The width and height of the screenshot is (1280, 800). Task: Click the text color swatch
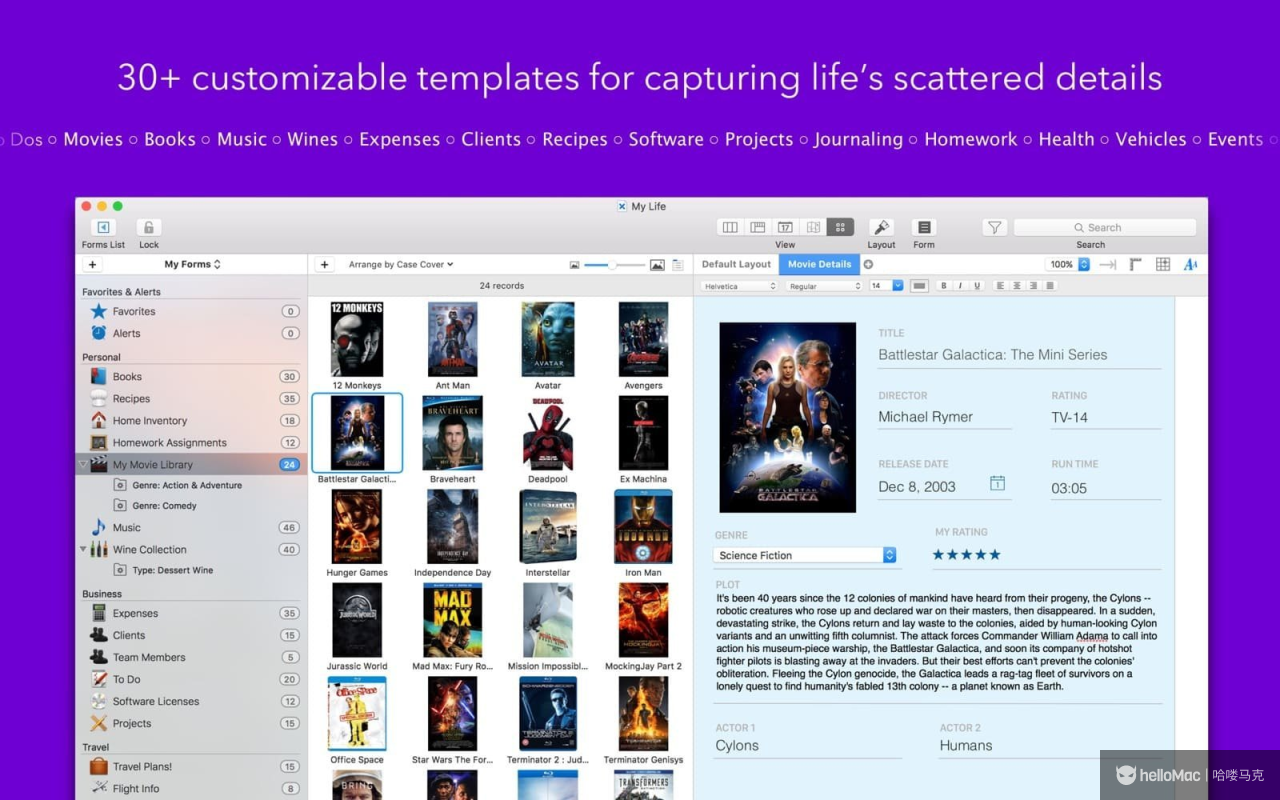[x=919, y=286]
